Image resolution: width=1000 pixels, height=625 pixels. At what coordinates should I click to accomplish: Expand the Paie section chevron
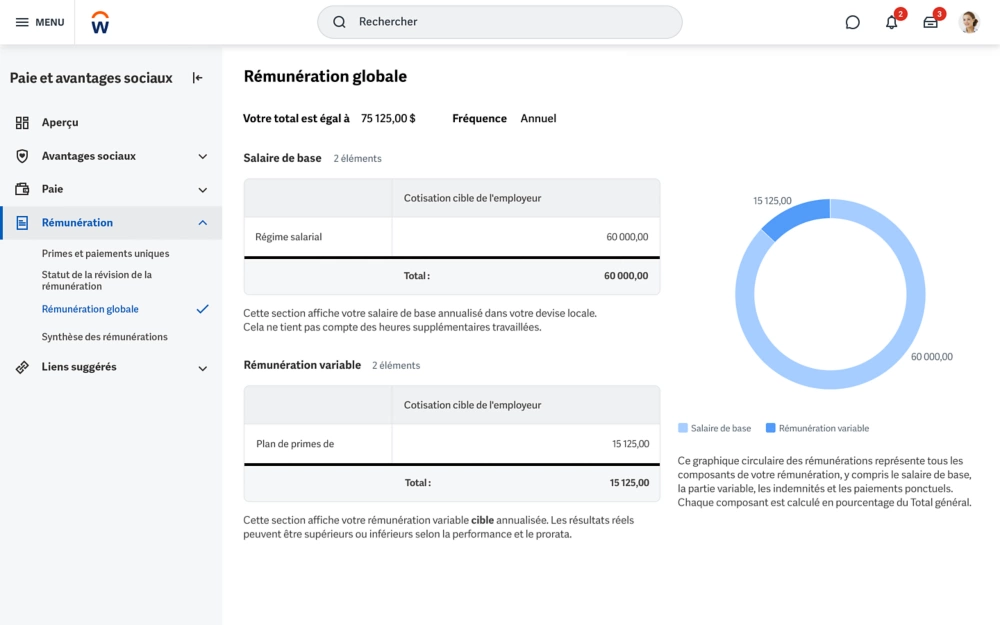pyautogui.click(x=202, y=190)
